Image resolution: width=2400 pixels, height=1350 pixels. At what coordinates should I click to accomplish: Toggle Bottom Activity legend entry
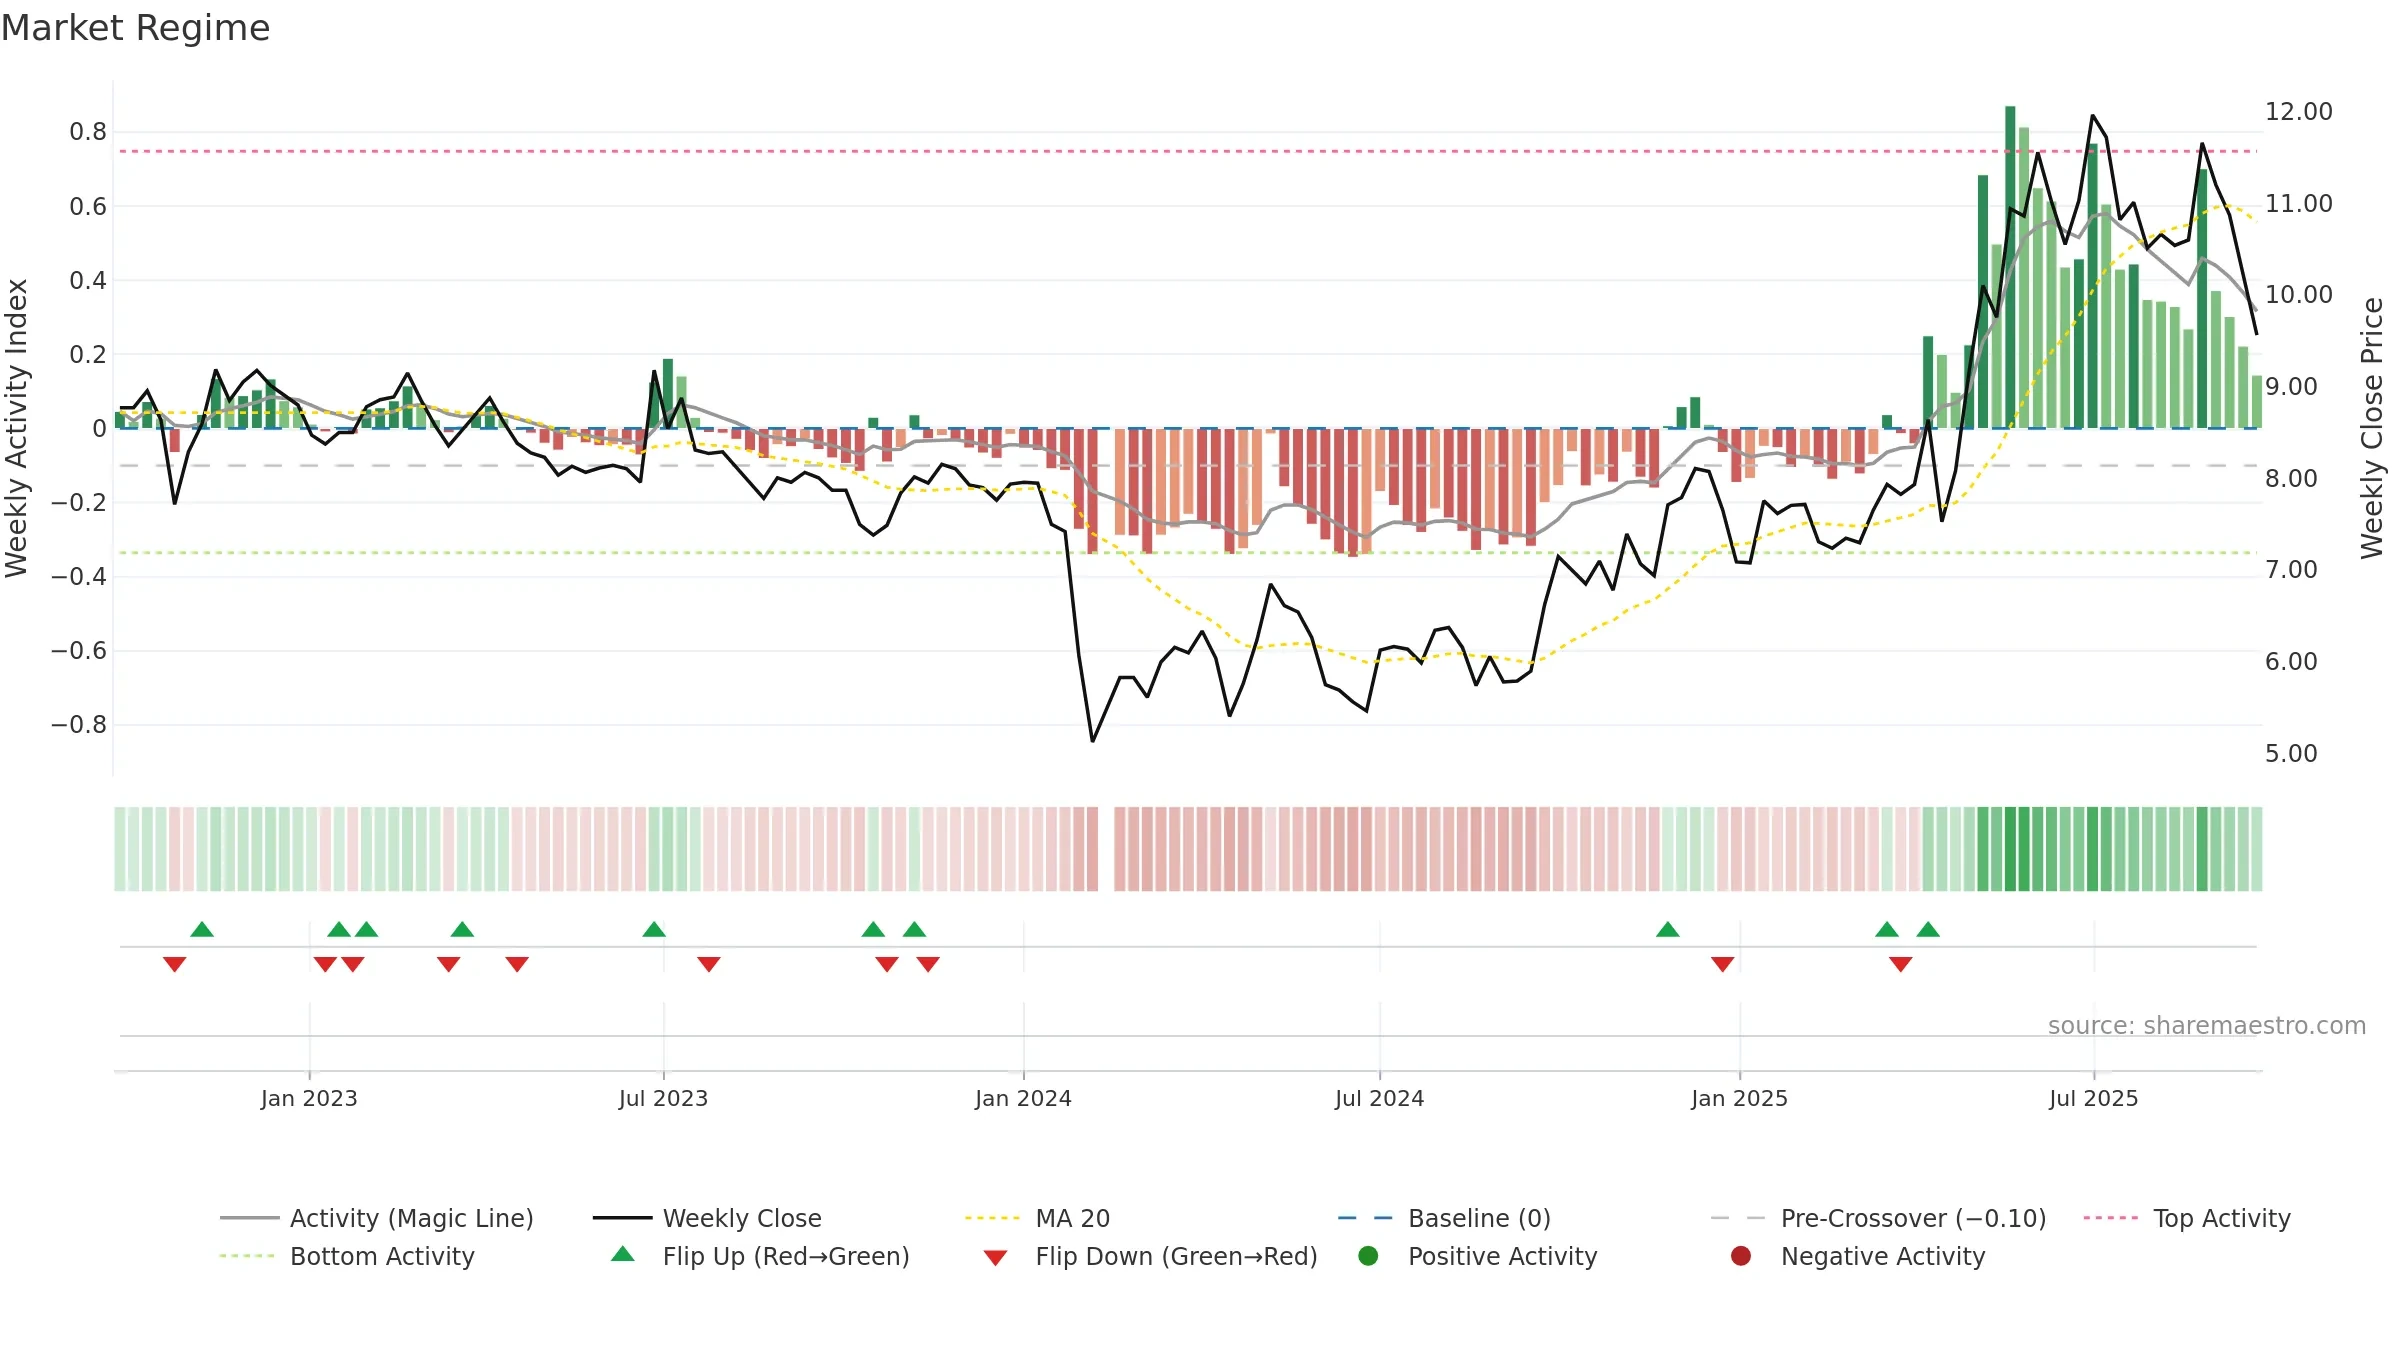pyautogui.click(x=347, y=1256)
